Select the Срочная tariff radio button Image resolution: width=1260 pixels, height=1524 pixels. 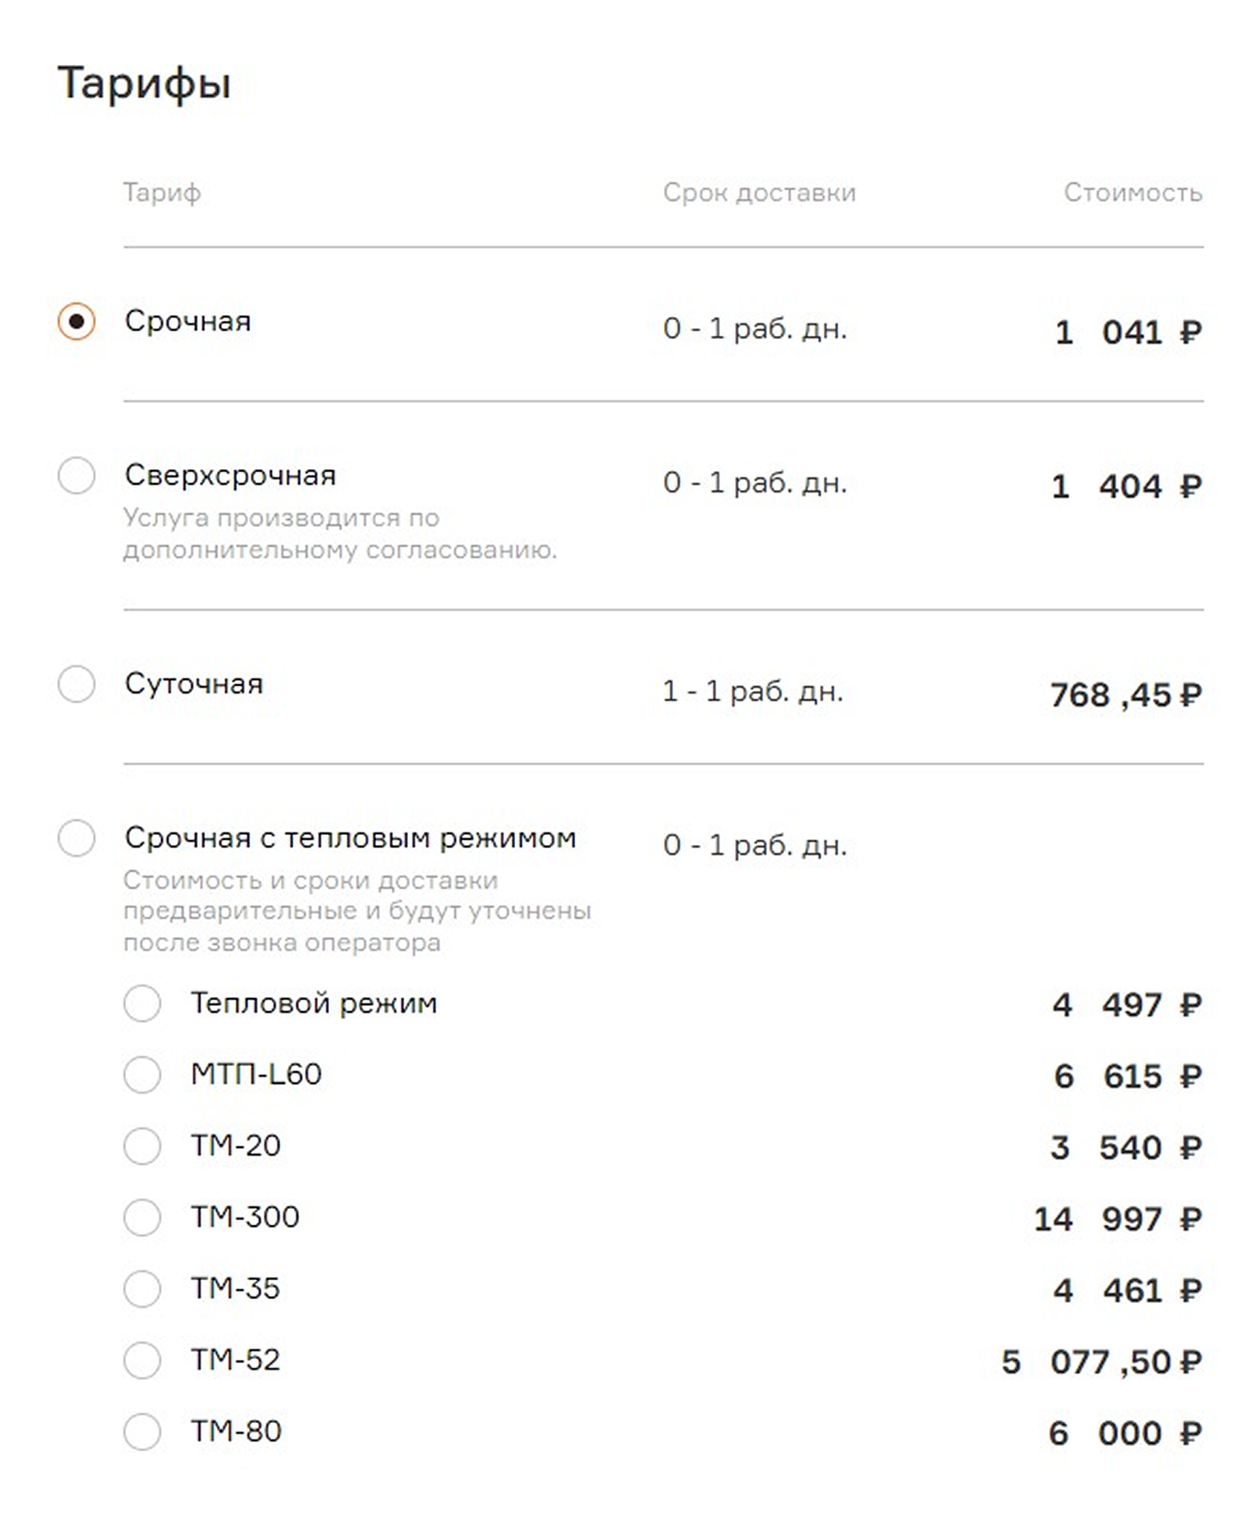pos(76,322)
